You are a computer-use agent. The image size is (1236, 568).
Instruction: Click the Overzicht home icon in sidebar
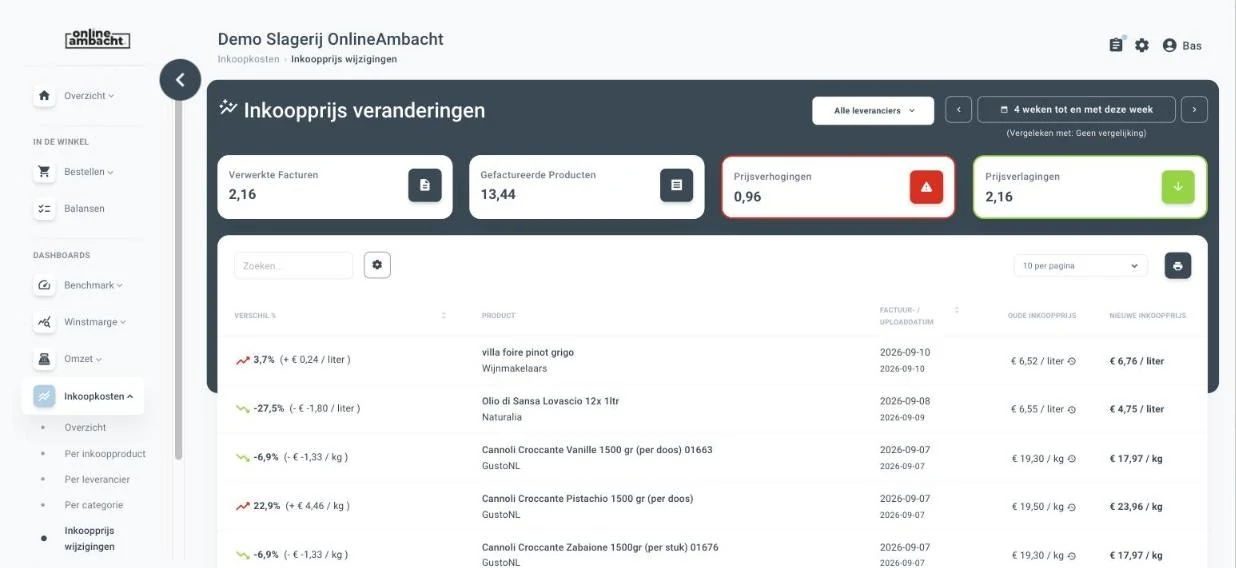coord(44,96)
